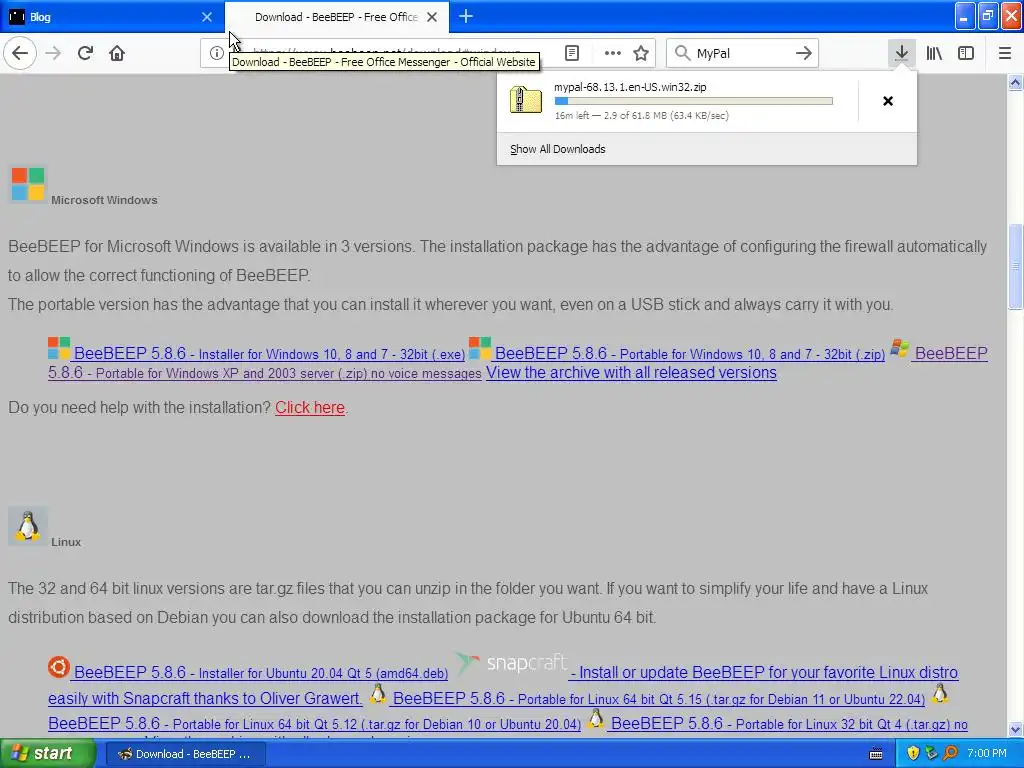Screen dimensions: 1024x768
Task: Close the Download - BeeBEEP tab
Action: click(432, 17)
